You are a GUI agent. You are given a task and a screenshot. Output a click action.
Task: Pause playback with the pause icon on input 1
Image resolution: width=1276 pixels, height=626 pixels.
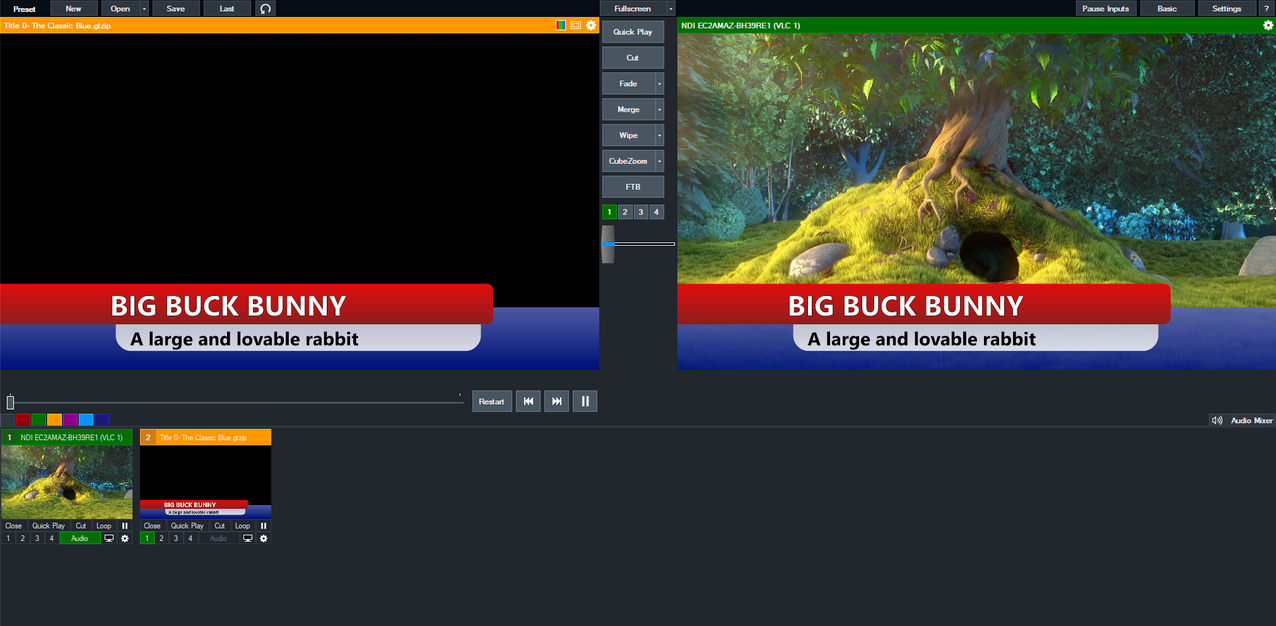pyautogui.click(x=124, y=525)
